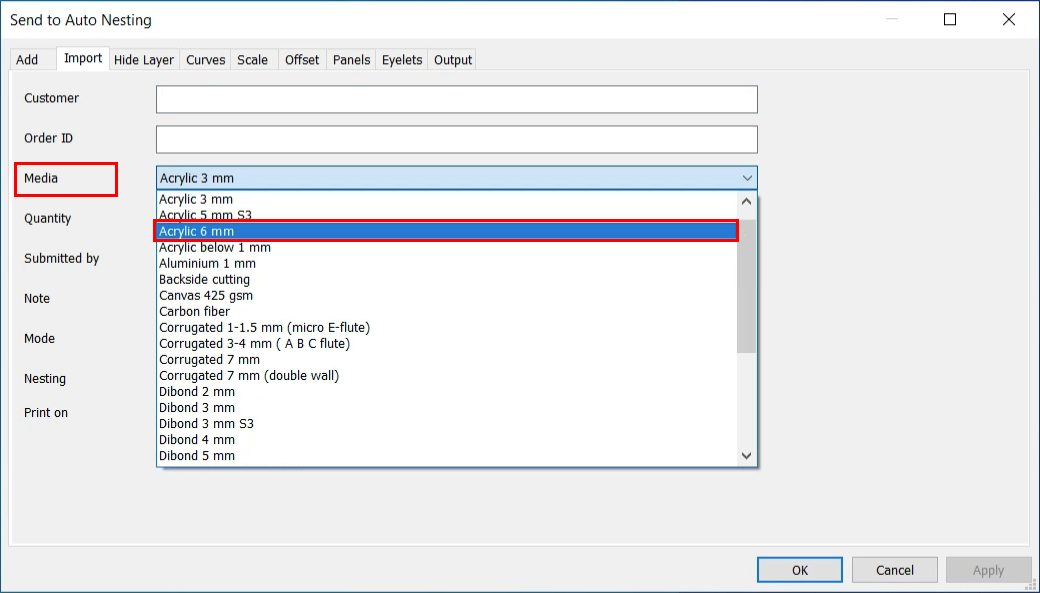Select the Eyelets tab
Viewport: 1040px width, 593px height.
pyautogui.click(x=402, y=60)
